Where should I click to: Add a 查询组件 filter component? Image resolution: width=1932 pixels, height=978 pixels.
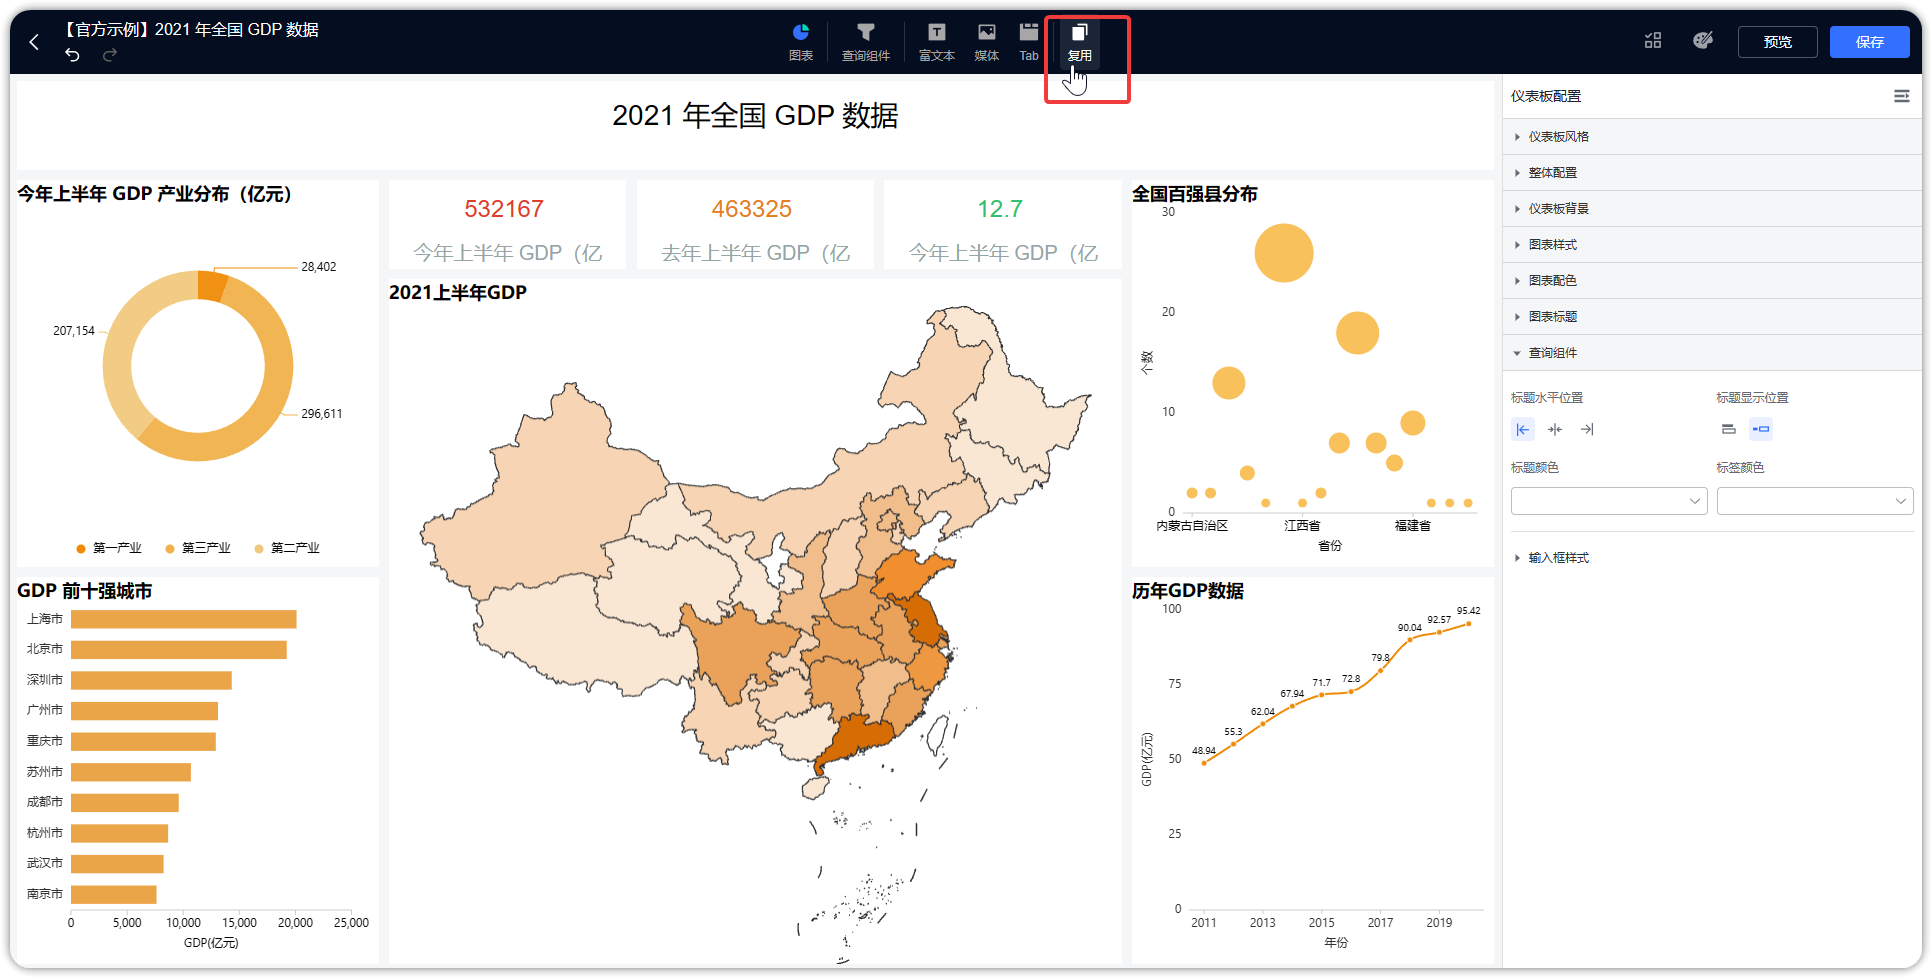[866, 42]
